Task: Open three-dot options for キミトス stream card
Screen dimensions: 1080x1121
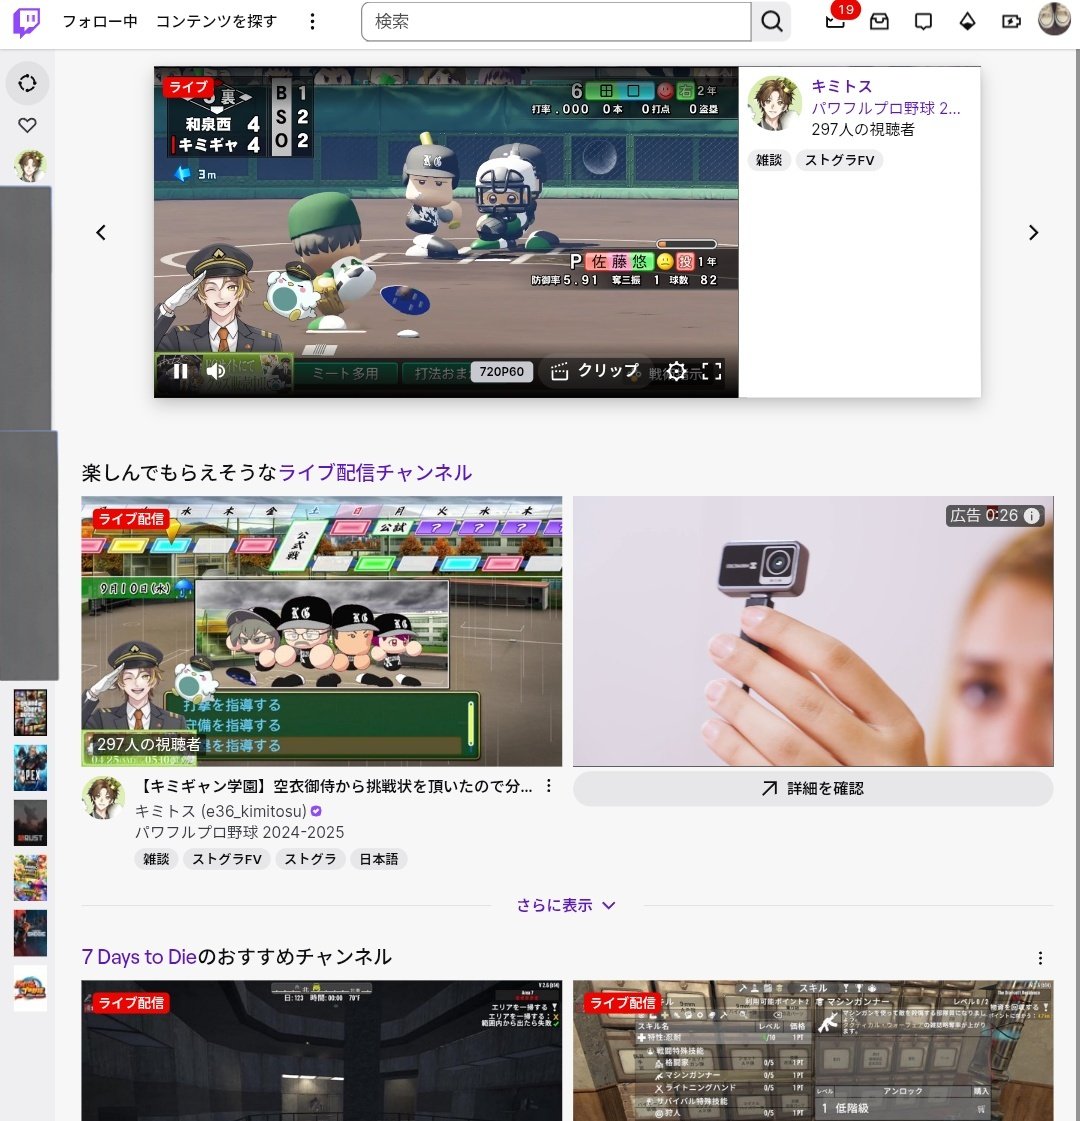Action: click(x=548, y=786)
